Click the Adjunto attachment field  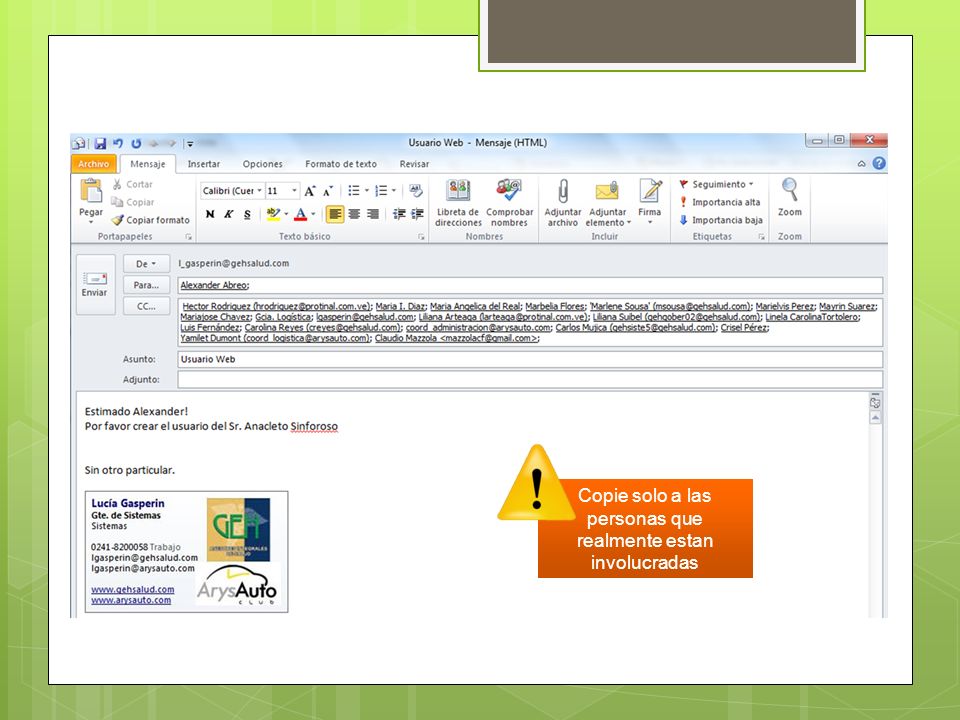(x=530, y=380)
